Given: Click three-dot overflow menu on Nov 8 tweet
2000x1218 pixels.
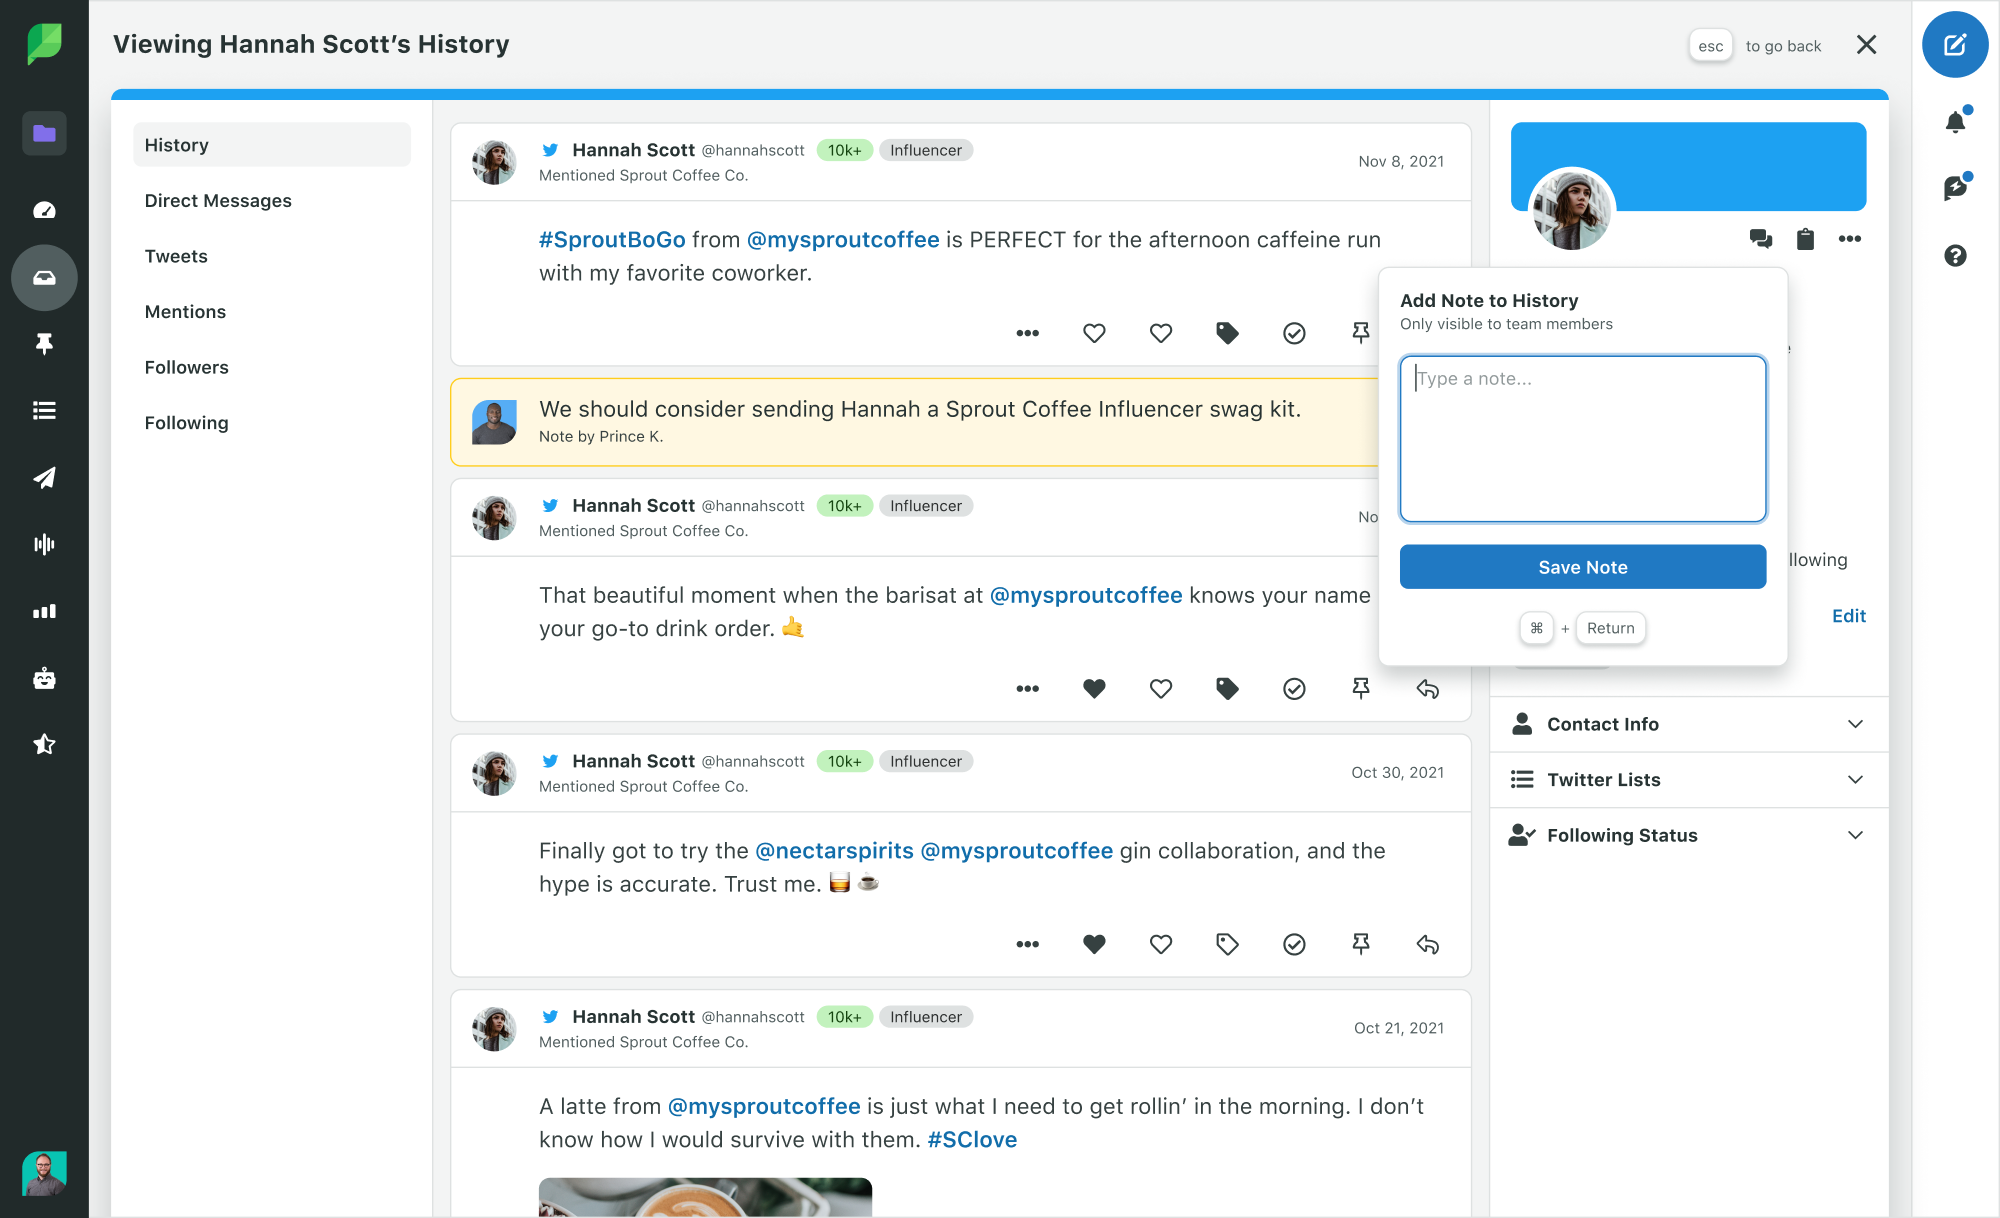Looking at the screenshot, I should [1027, 331].
